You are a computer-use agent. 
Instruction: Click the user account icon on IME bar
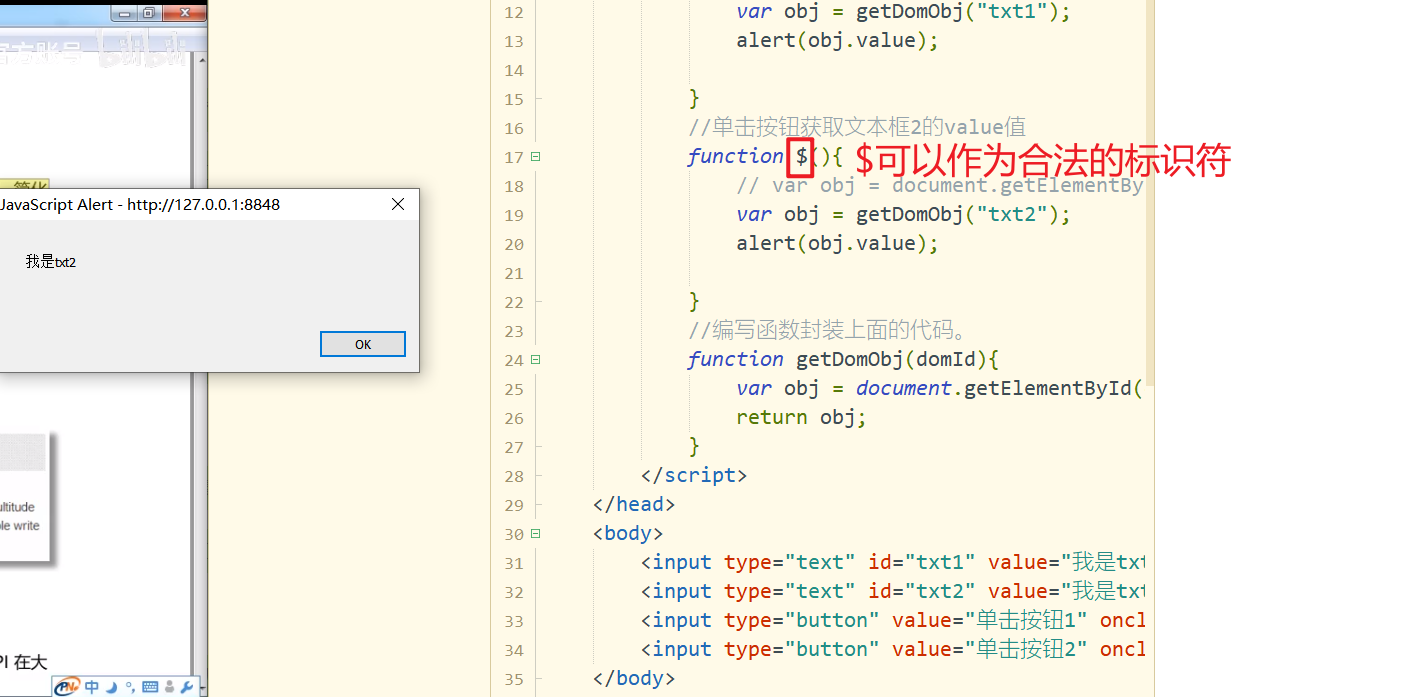(169, 687)
